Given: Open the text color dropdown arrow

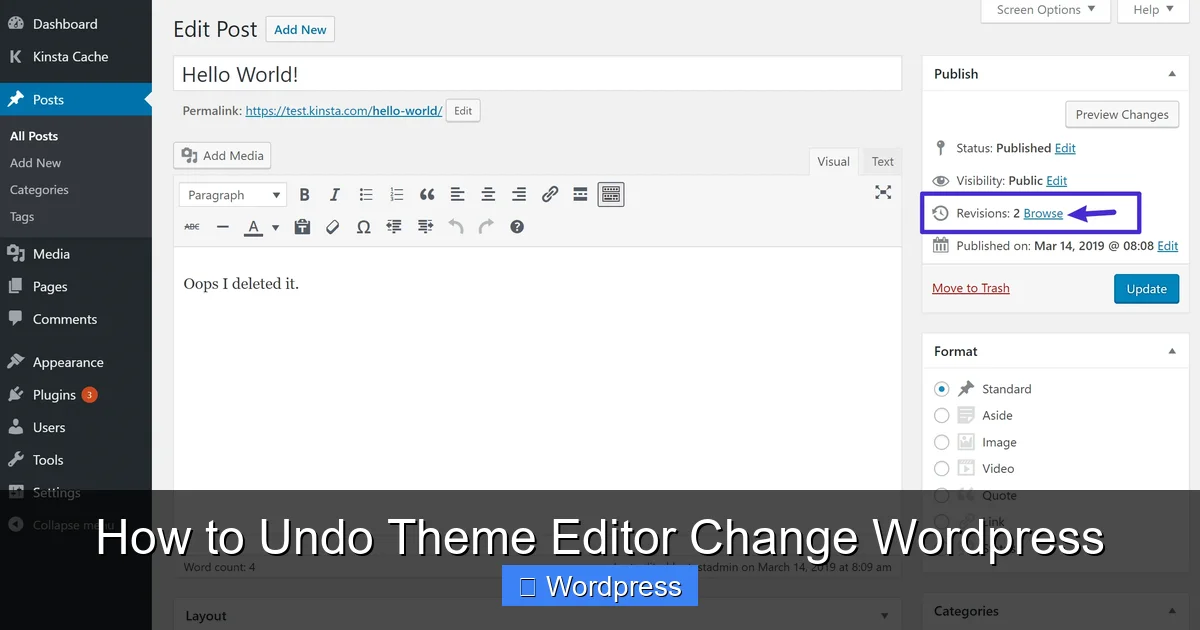Looking at the screenshot, I should point(275,227).
